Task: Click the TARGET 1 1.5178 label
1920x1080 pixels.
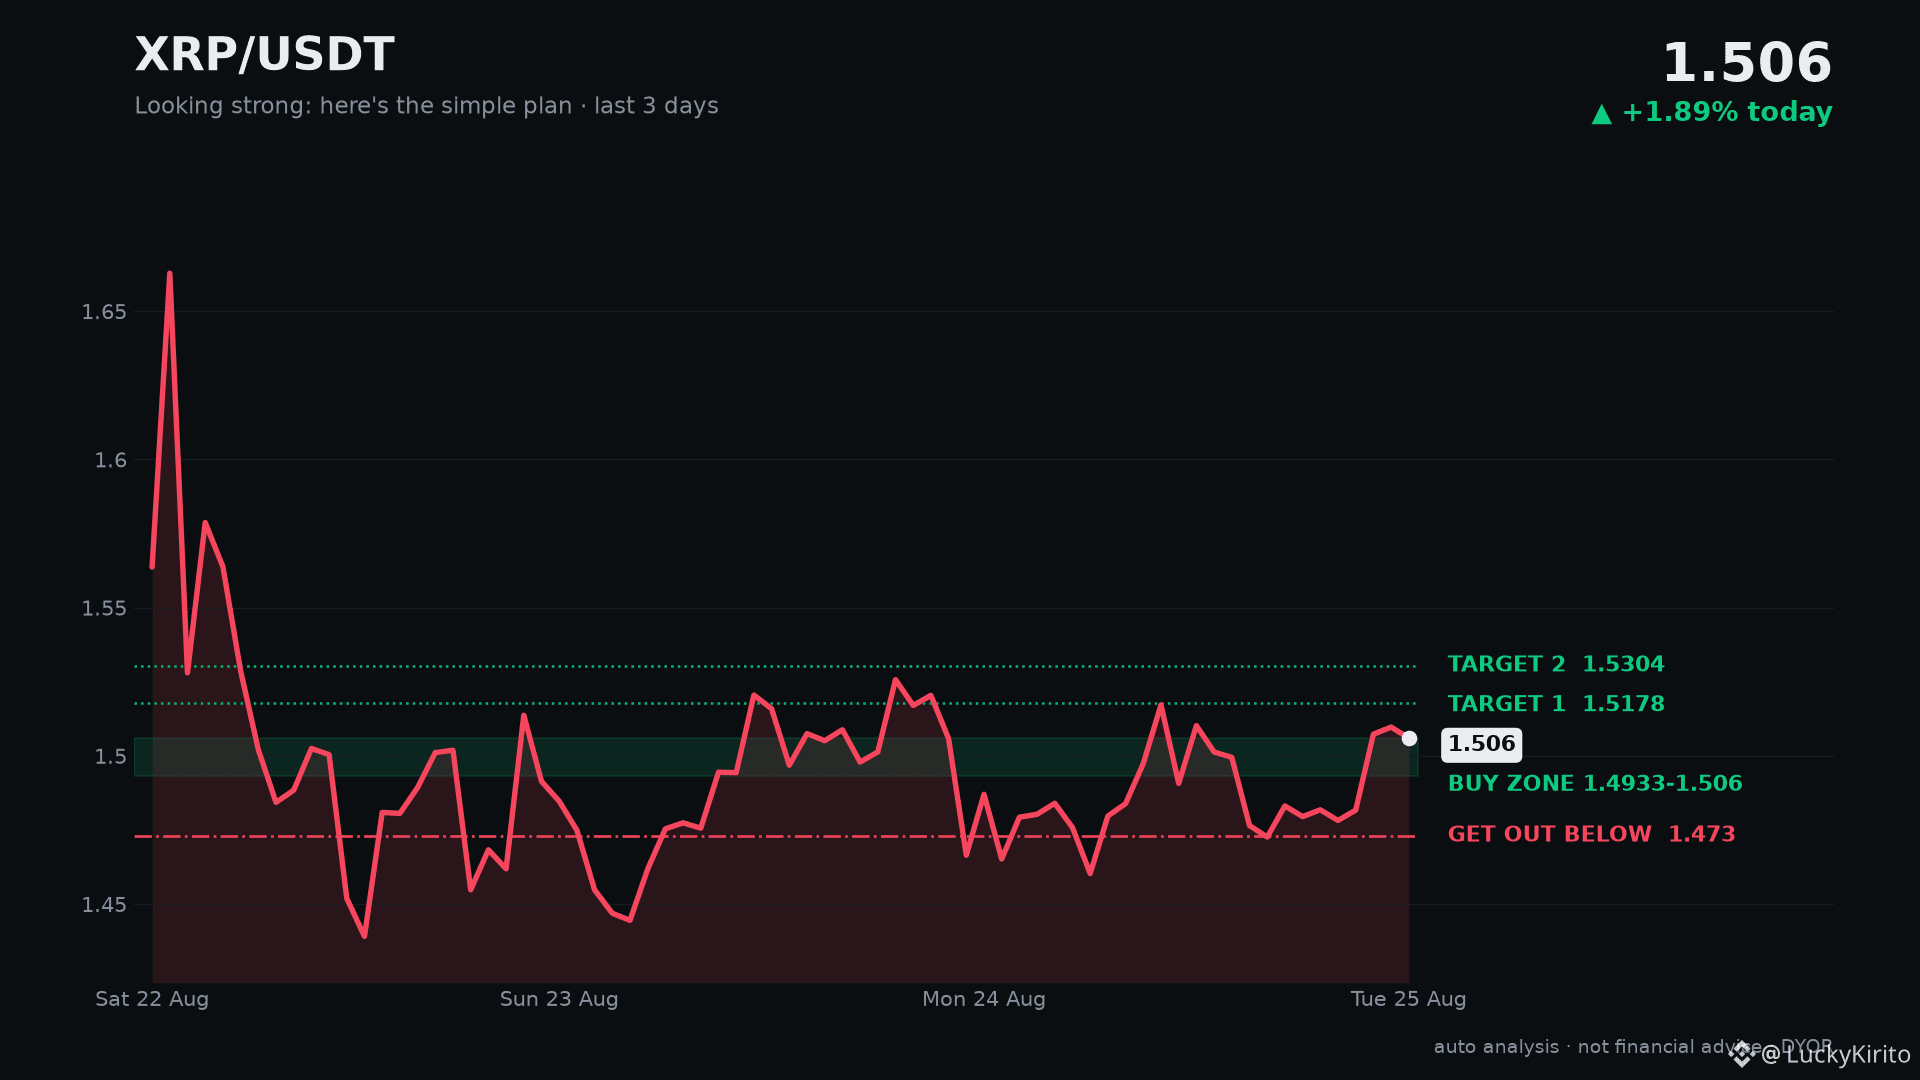Action: tap(1556, 704)
